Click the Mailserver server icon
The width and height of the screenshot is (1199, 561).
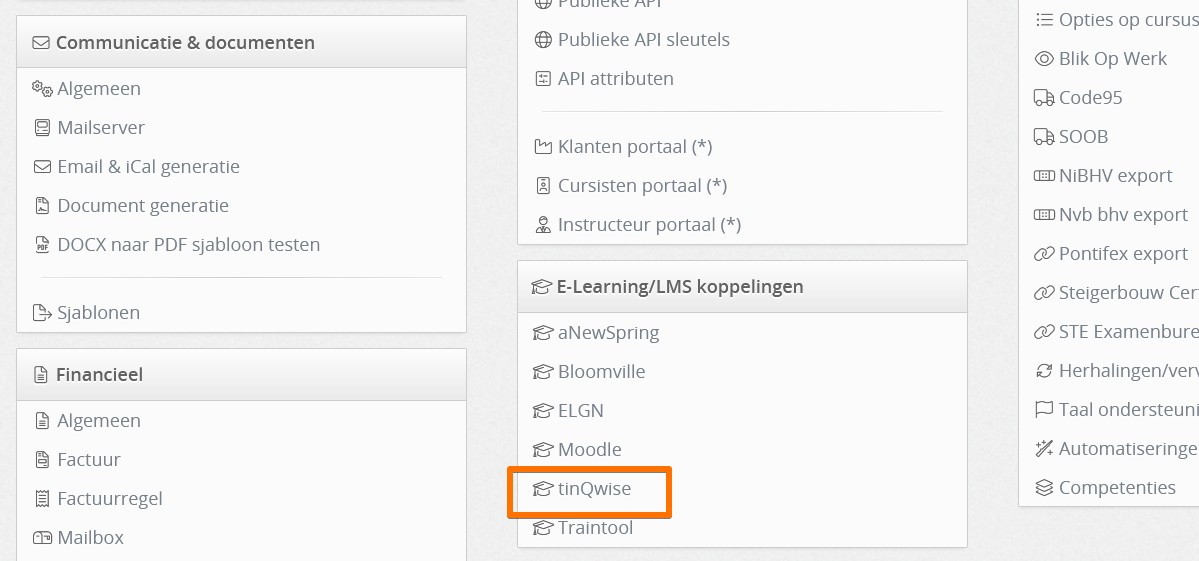[x=42, y=128]
